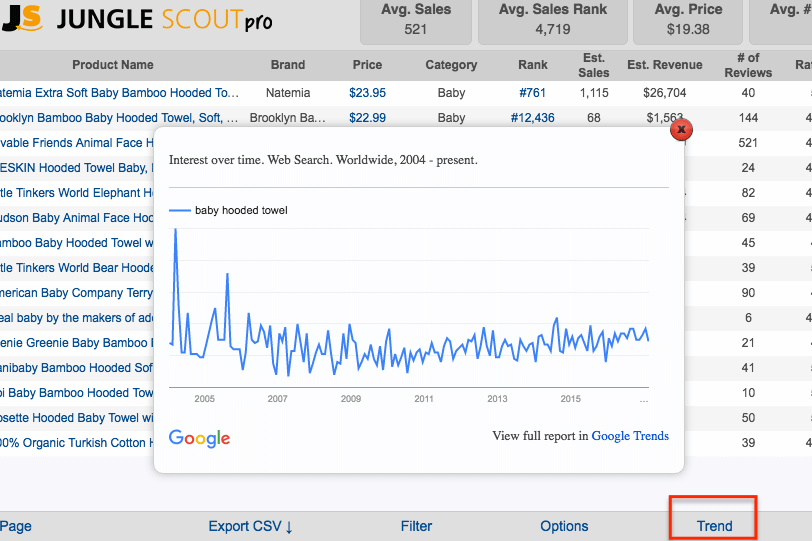Click the Google logo in popup
812x541 pixels.
pos(199,438)
